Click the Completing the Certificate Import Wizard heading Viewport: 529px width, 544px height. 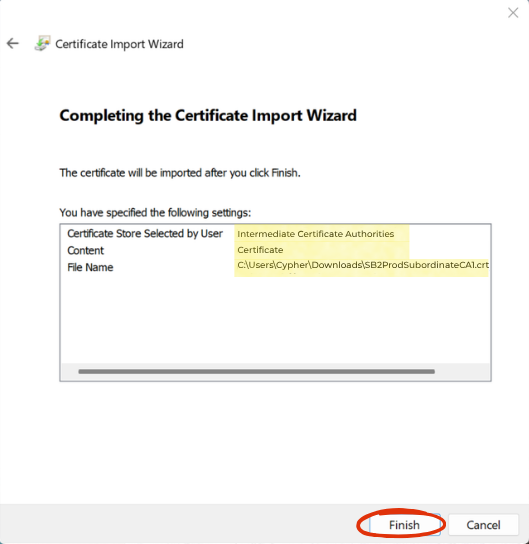[208, 116]
